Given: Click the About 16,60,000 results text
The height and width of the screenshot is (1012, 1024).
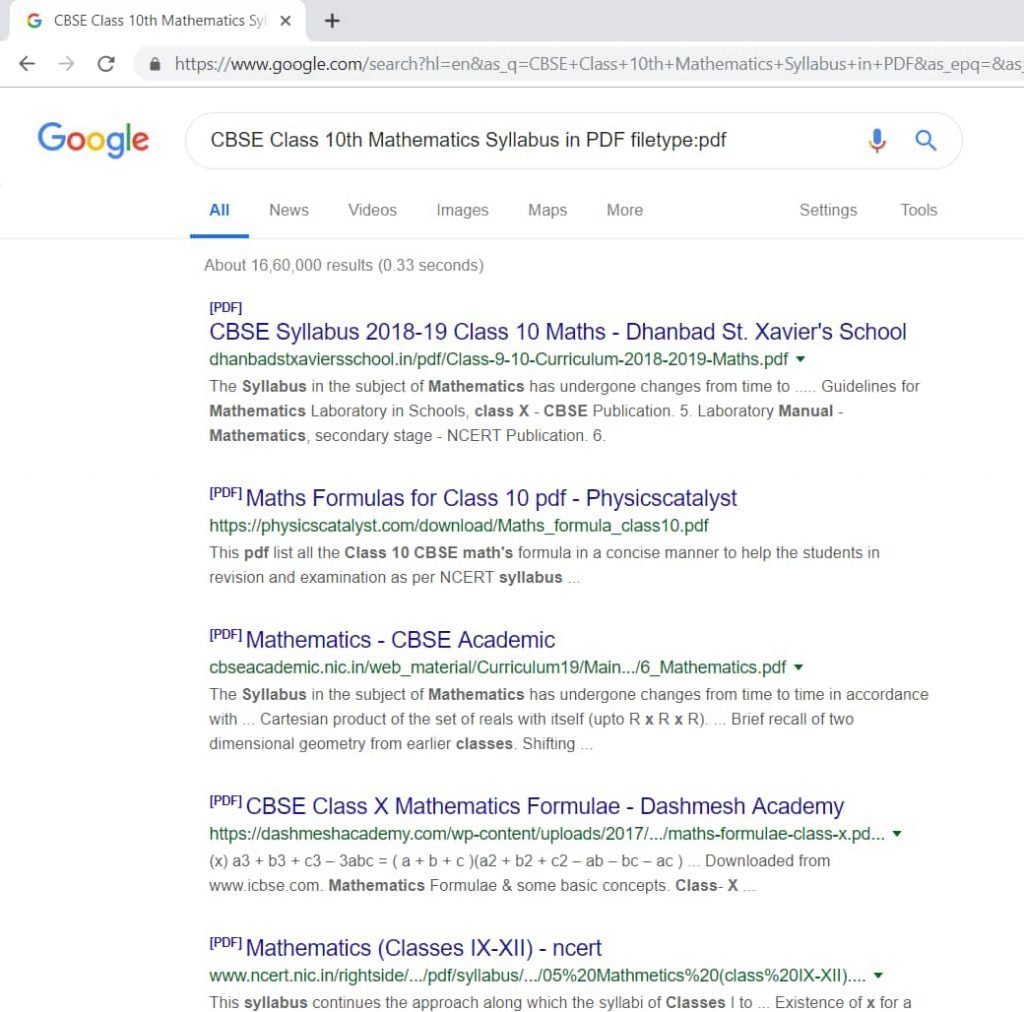Looking at the screenshot, I should (x=344, y=266).
